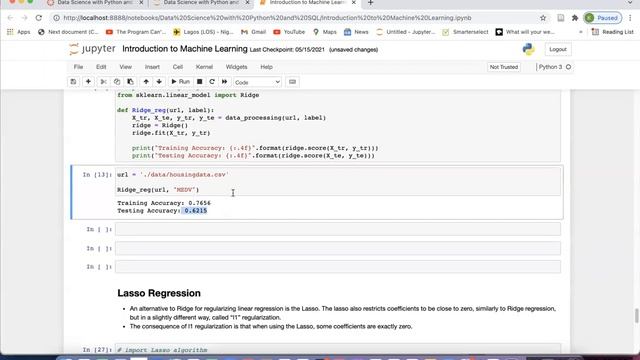Cut selected cells with scissors icon
640x360 pixels.
(103, 82)
